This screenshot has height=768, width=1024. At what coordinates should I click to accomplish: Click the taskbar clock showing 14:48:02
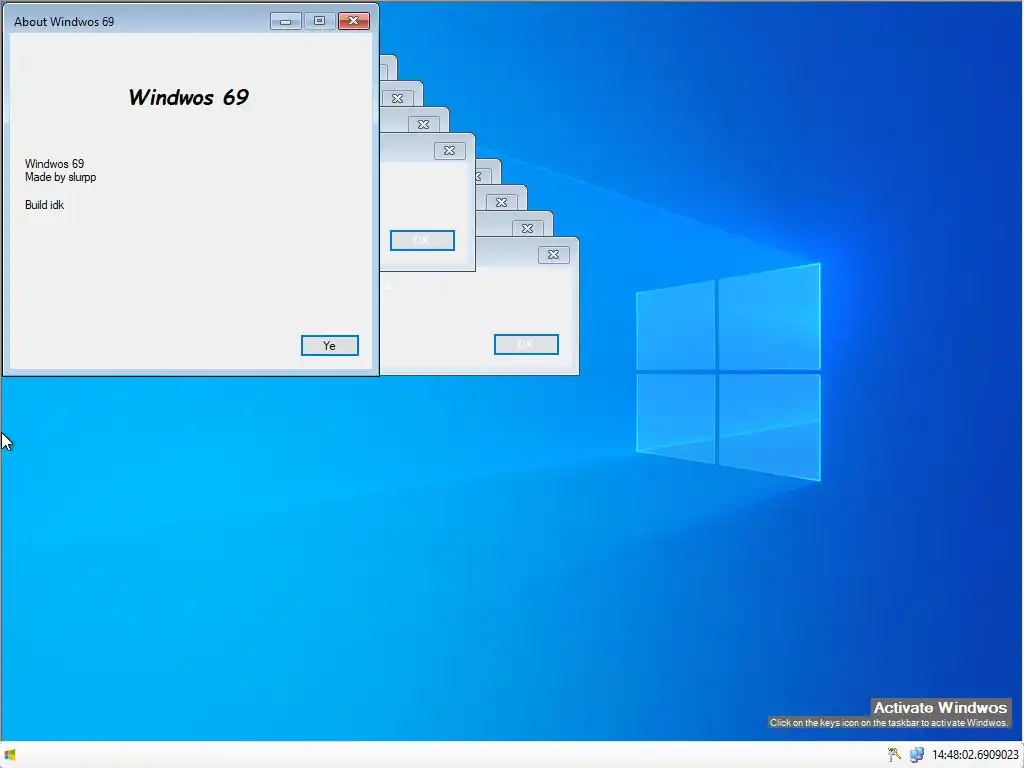(975, 755)
